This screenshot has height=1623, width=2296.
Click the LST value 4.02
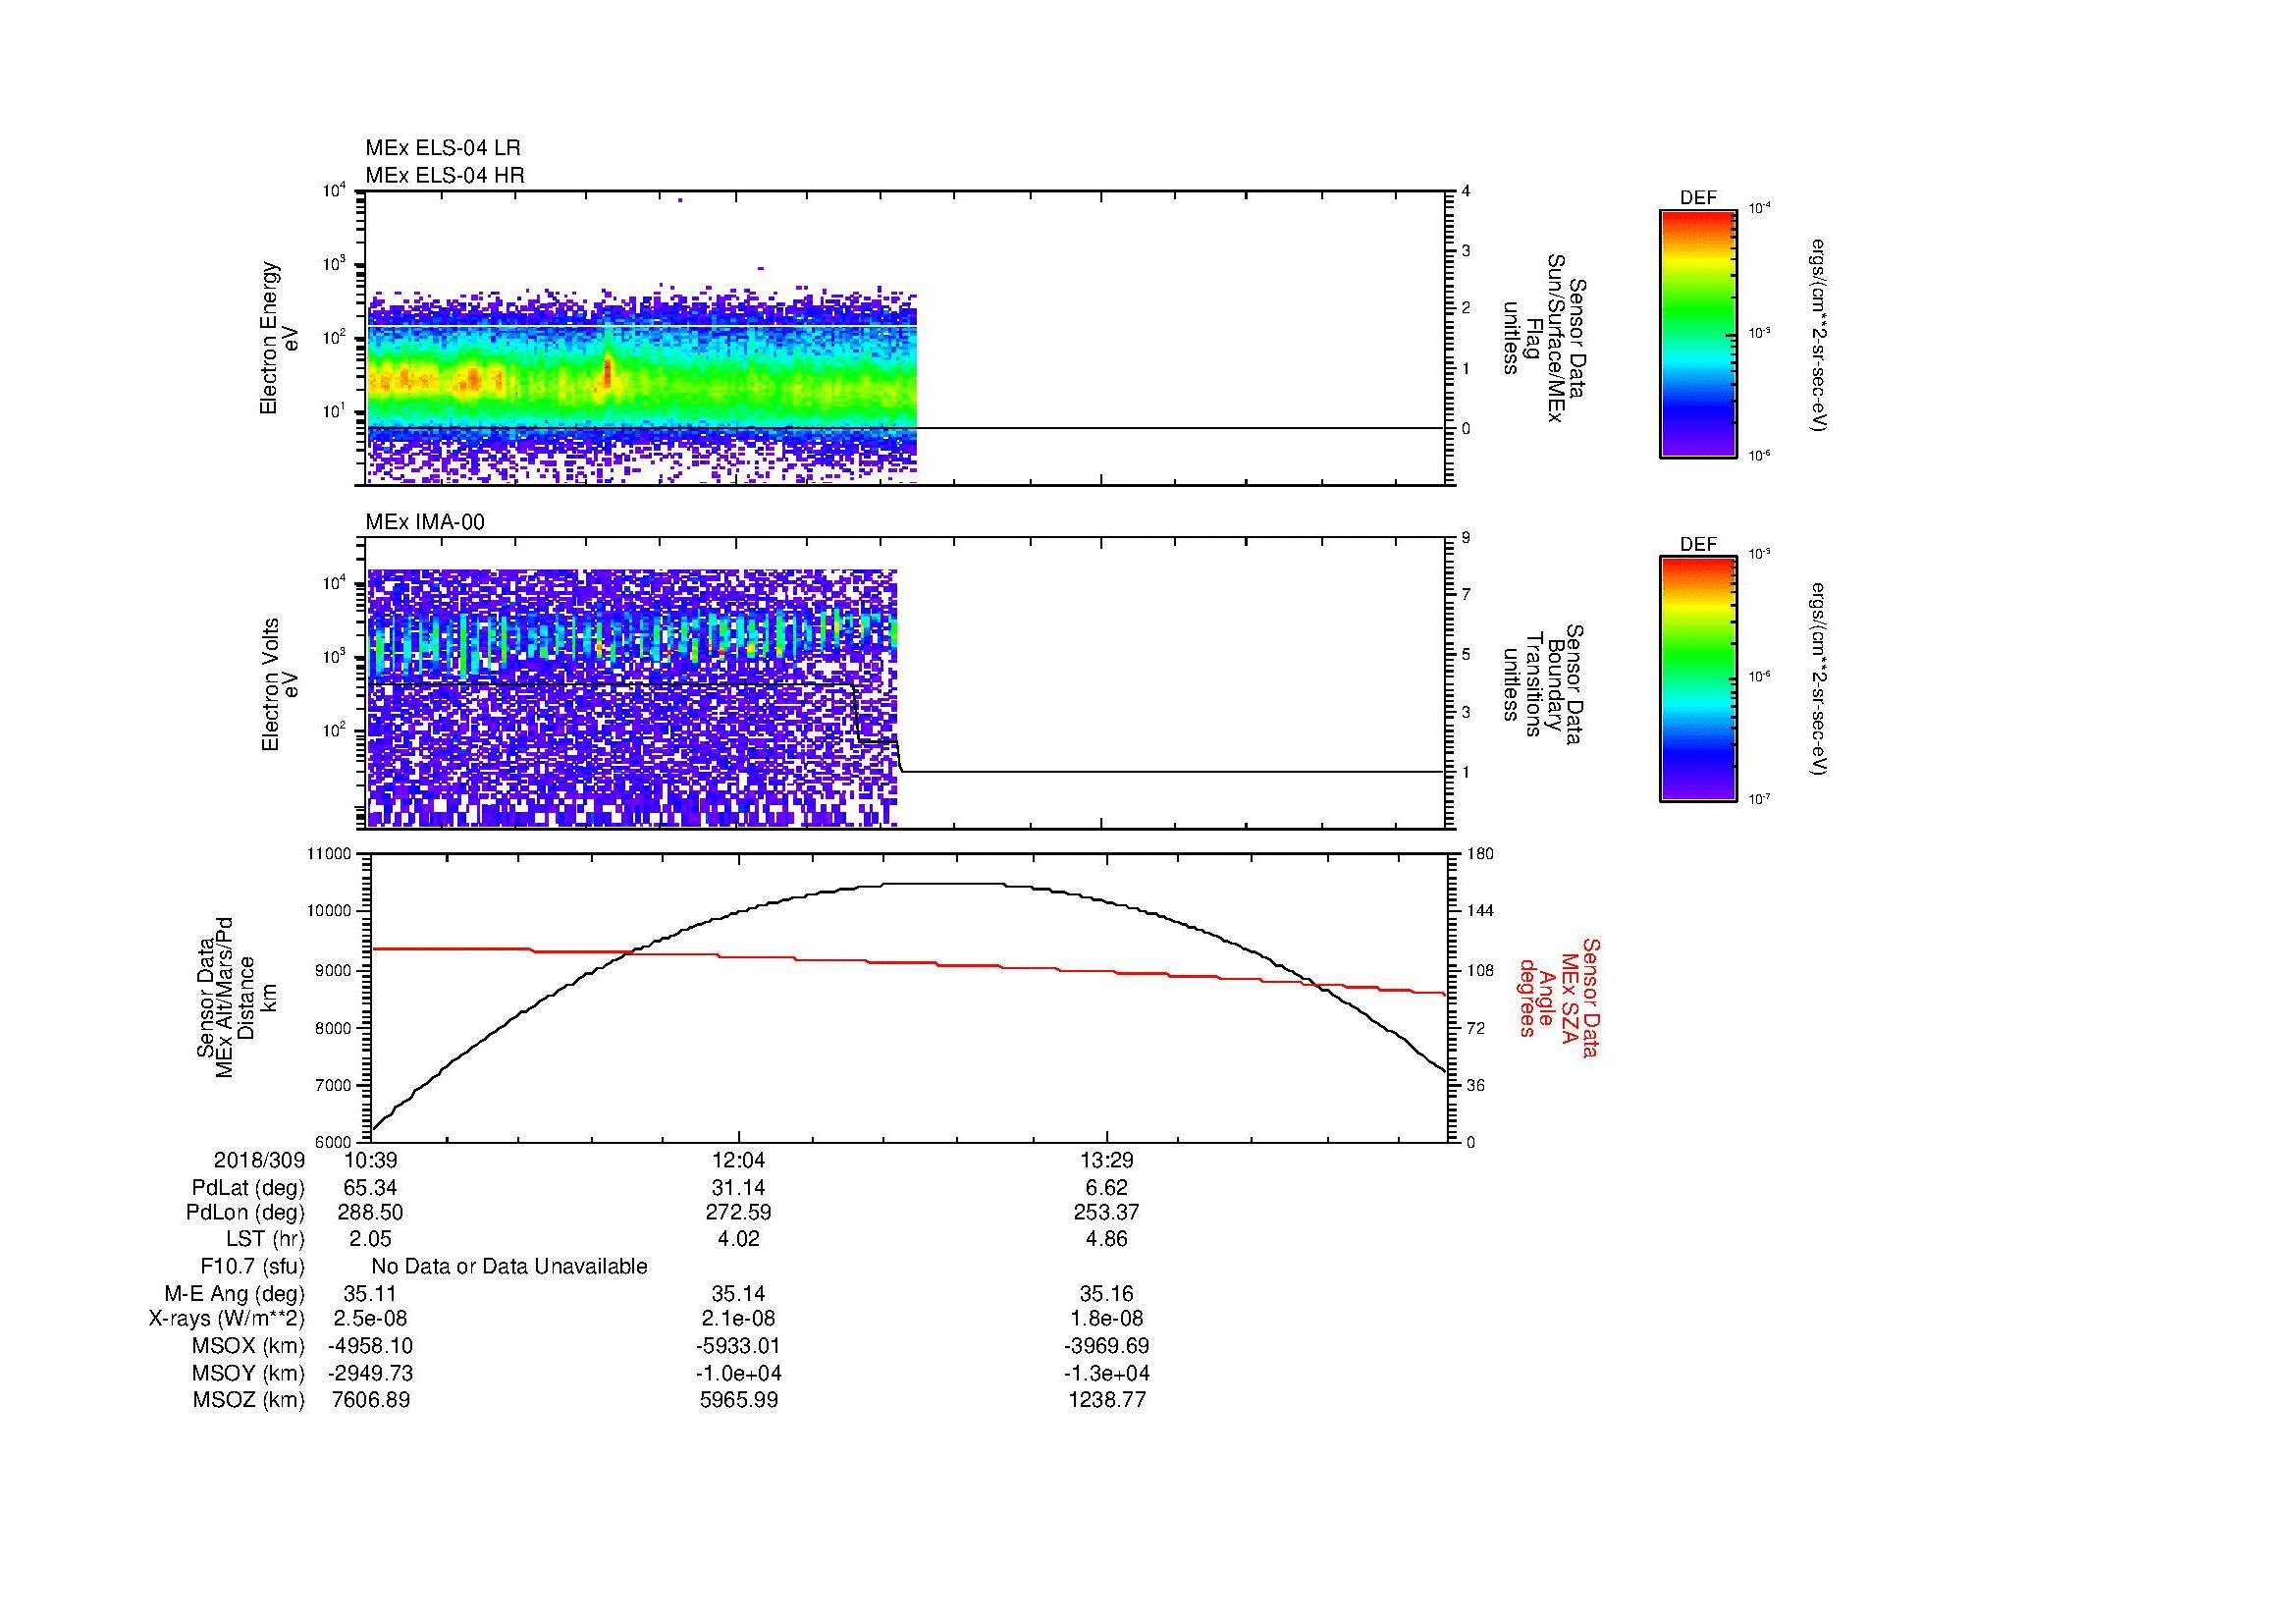point(738,1239)
